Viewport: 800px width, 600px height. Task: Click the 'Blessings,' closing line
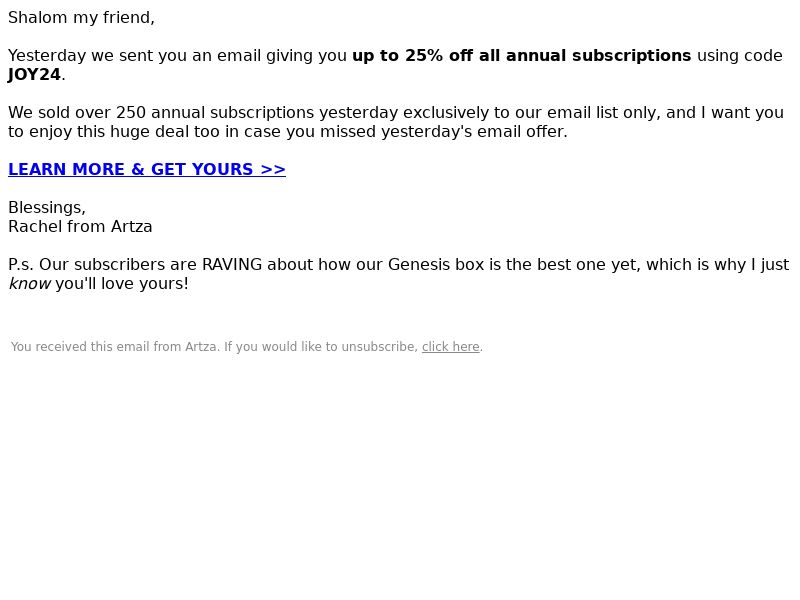coord(47,208)
